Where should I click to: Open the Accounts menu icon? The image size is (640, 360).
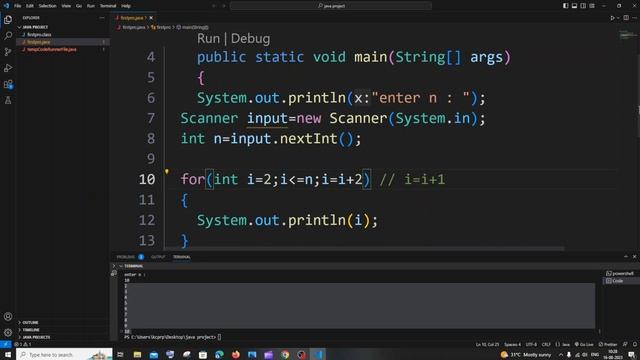8,316
